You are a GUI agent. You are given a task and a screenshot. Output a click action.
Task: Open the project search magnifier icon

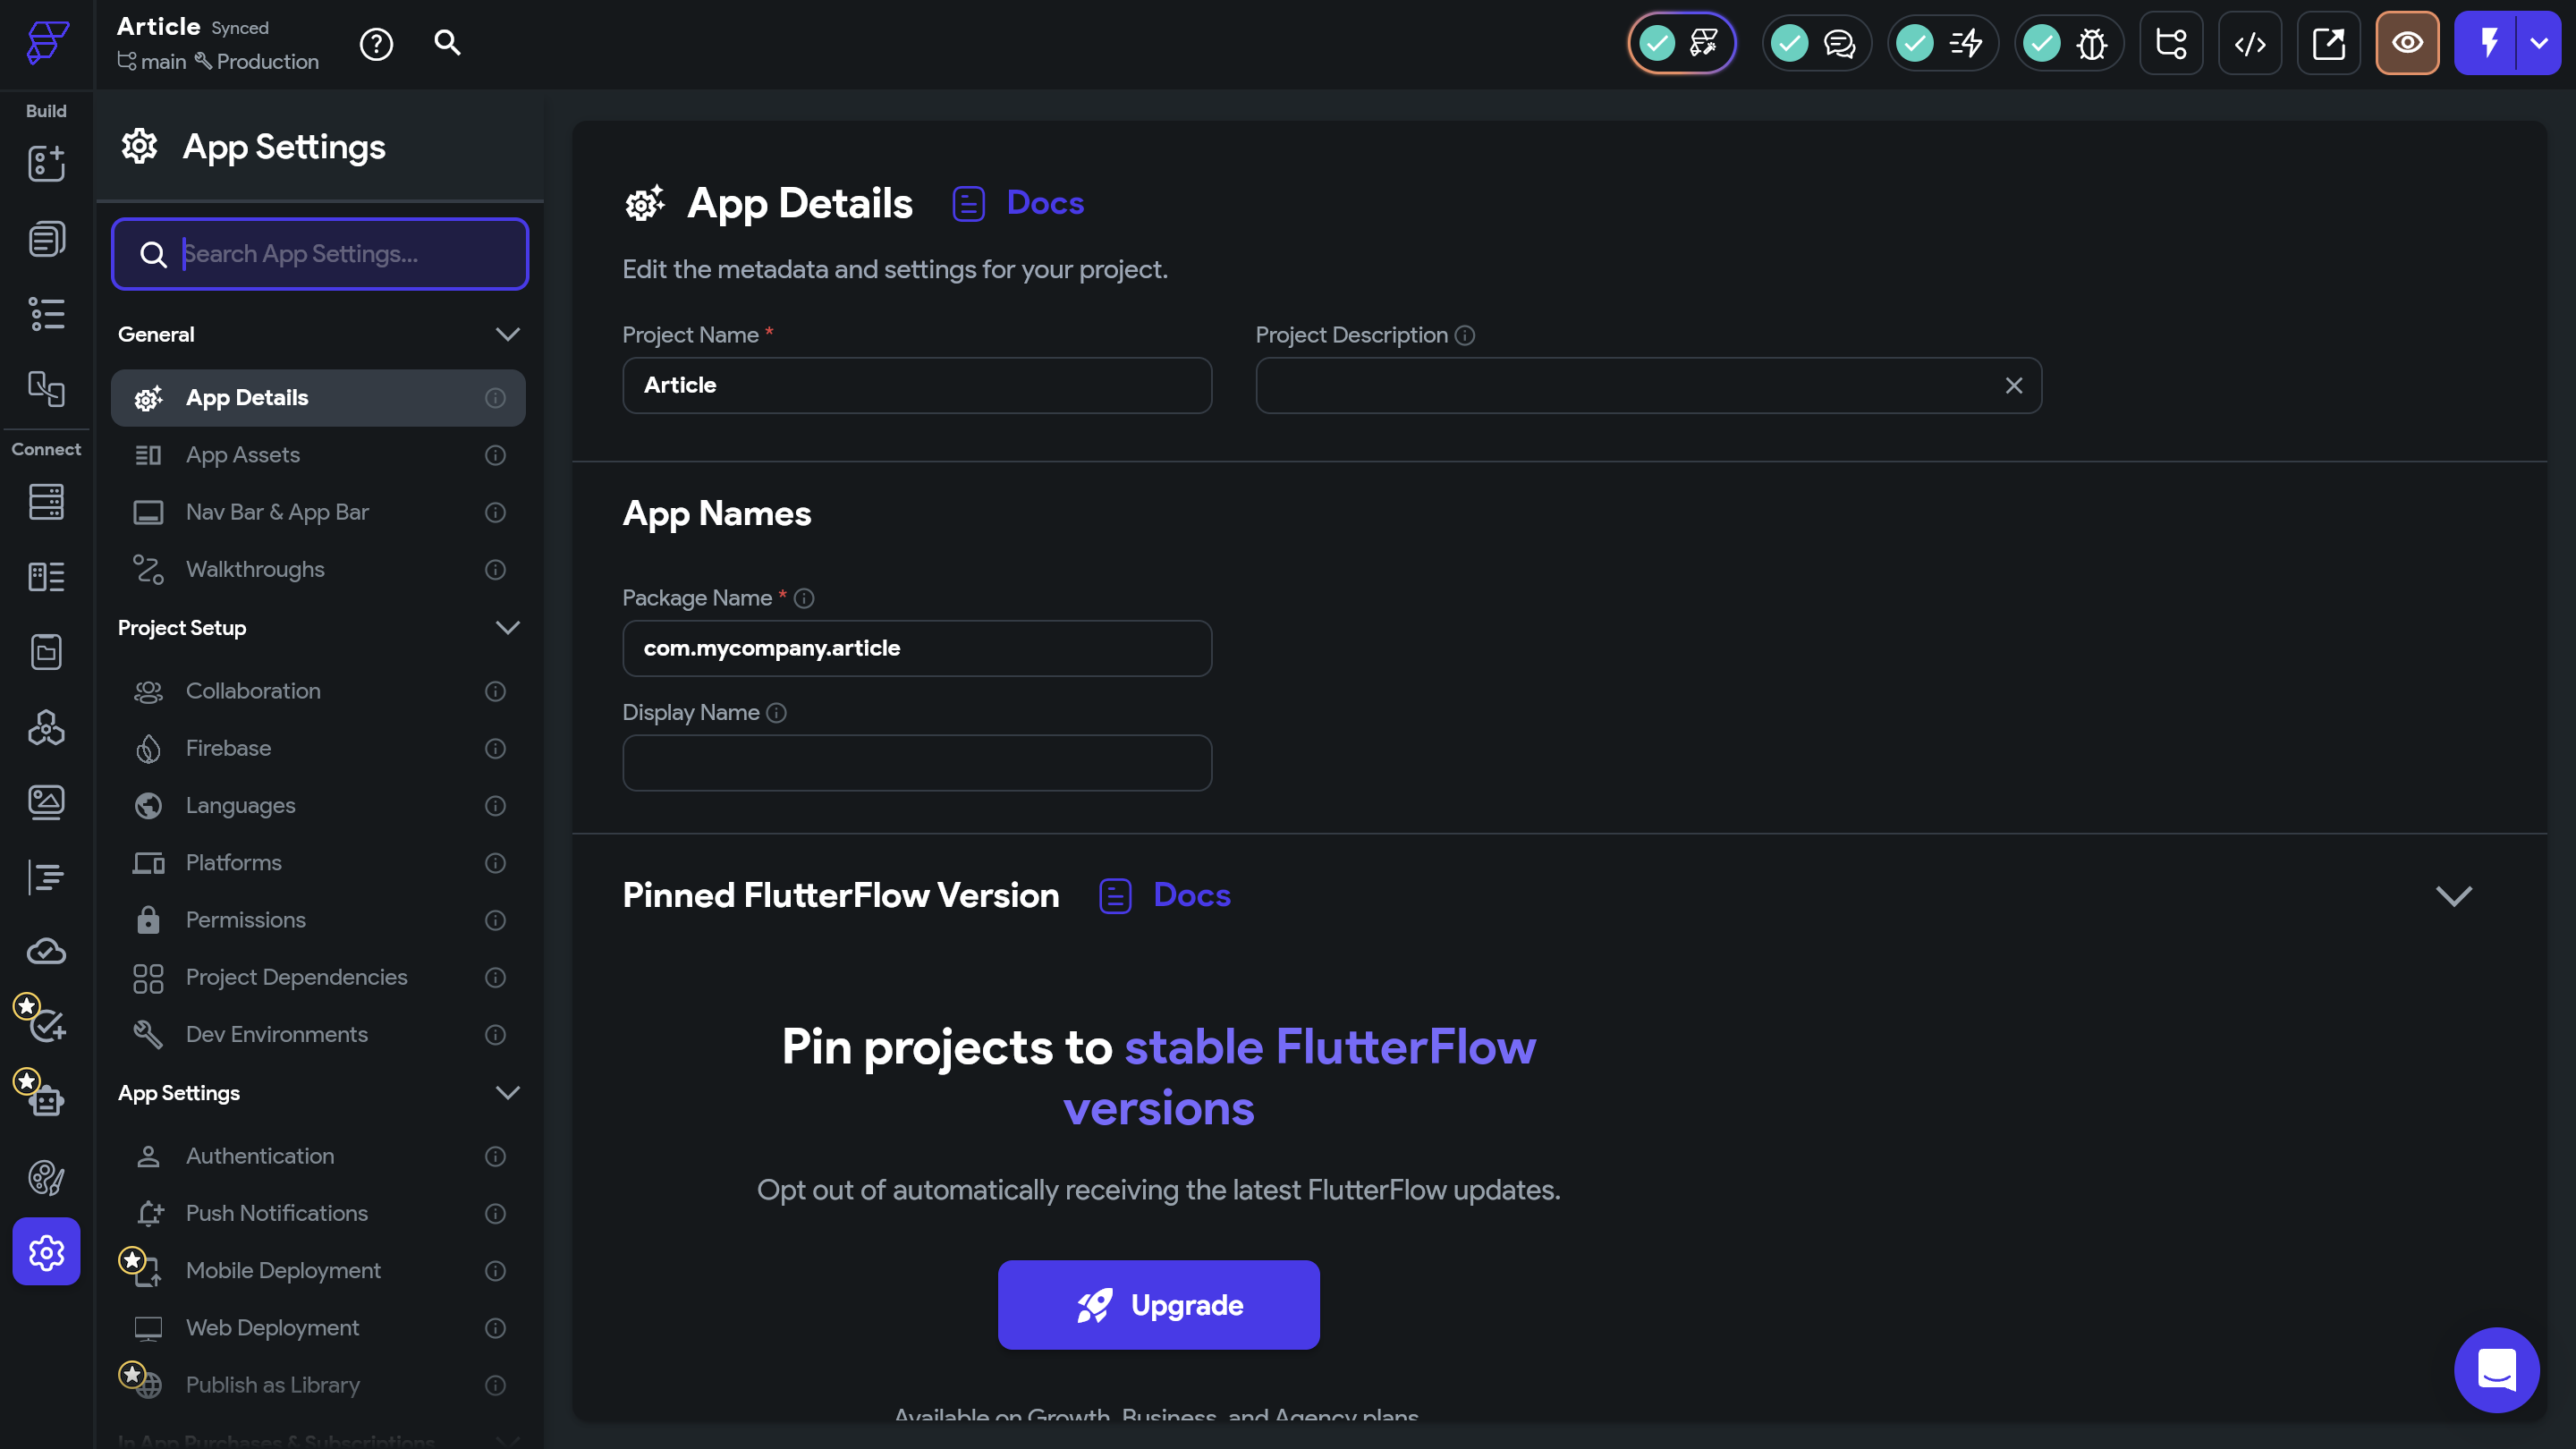coord(447,43)
